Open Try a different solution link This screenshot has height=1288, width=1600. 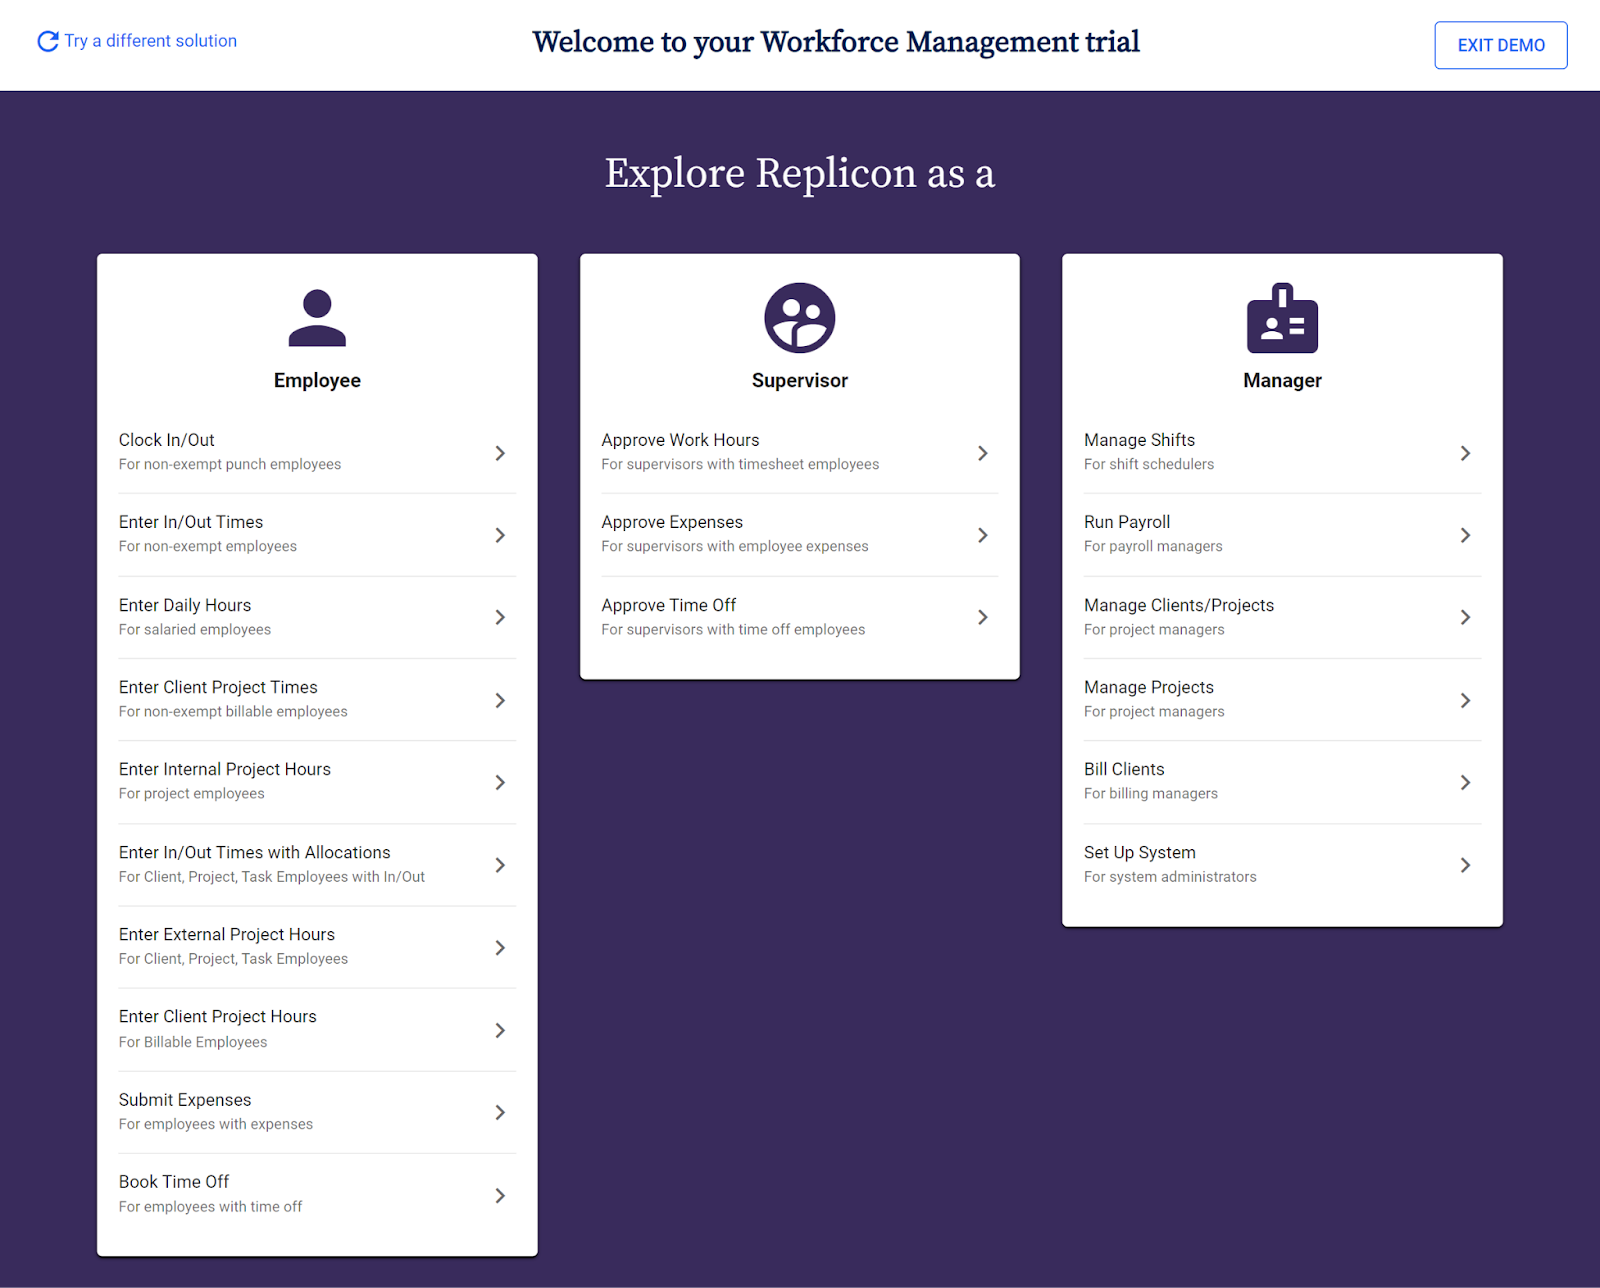(x=151, y=41)
